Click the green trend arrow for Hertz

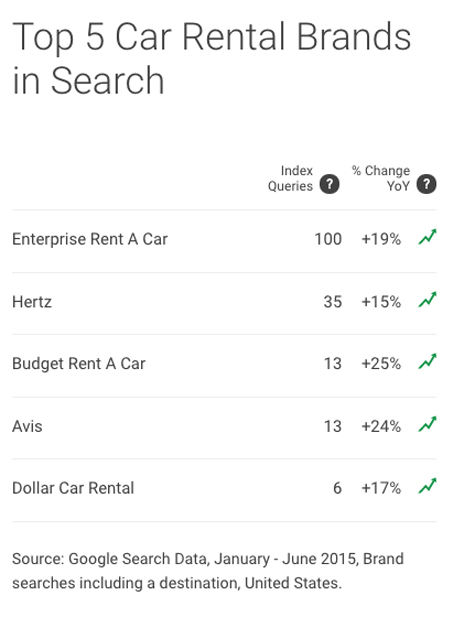tap(427, 300)
